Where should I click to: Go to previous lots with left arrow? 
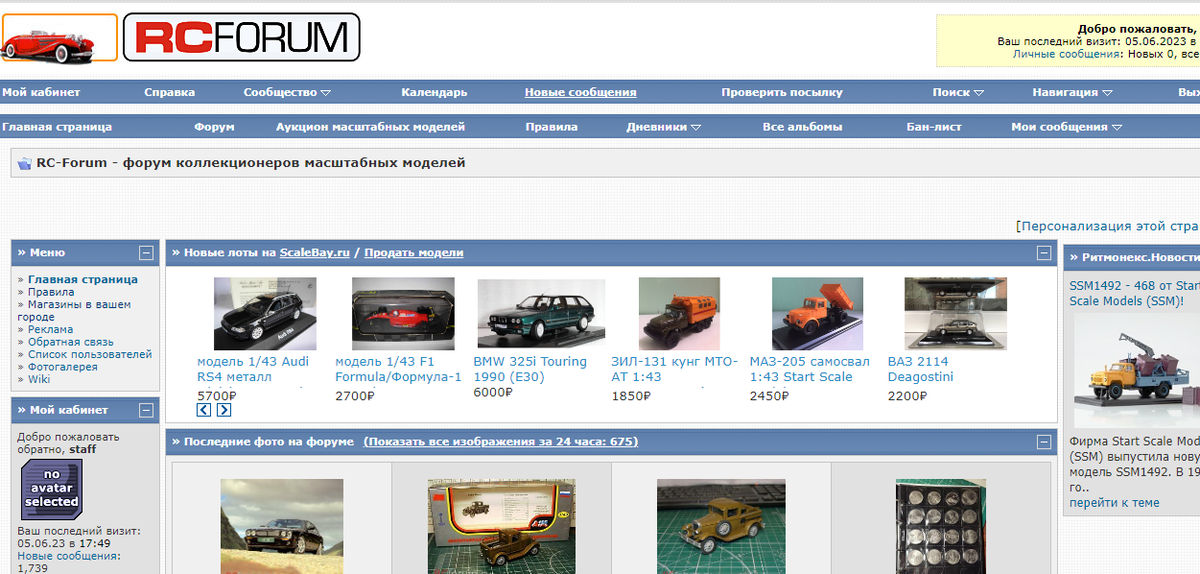[204, 410]
